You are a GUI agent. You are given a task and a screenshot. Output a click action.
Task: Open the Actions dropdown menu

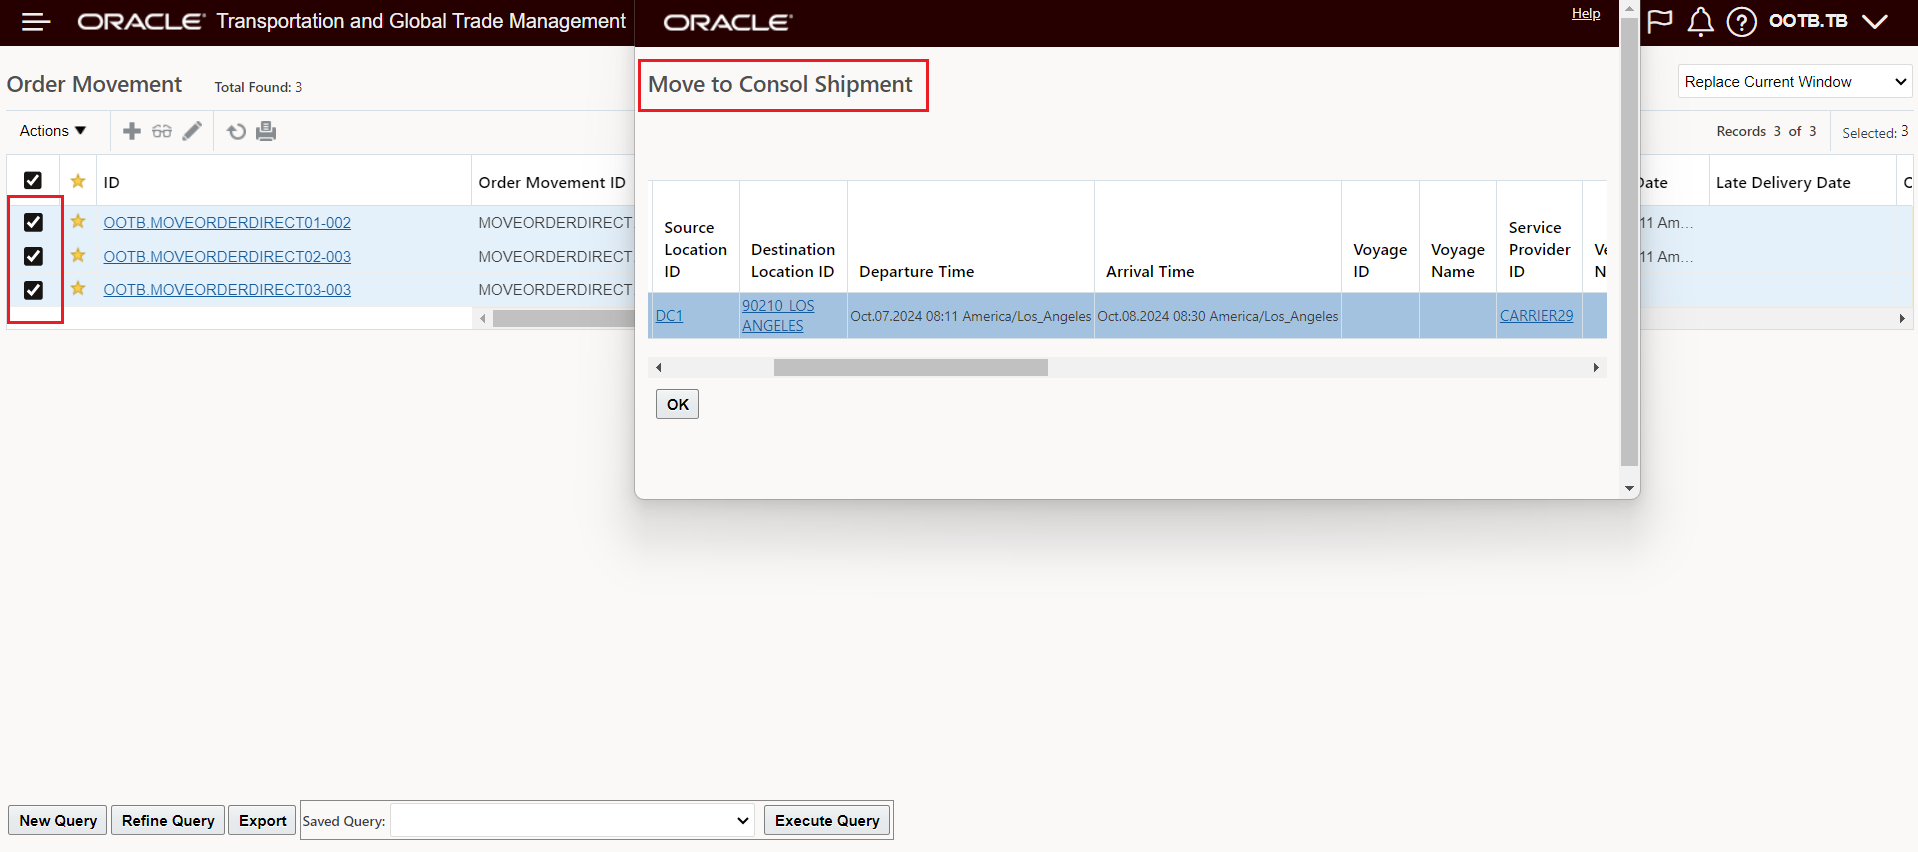(53, 131)
